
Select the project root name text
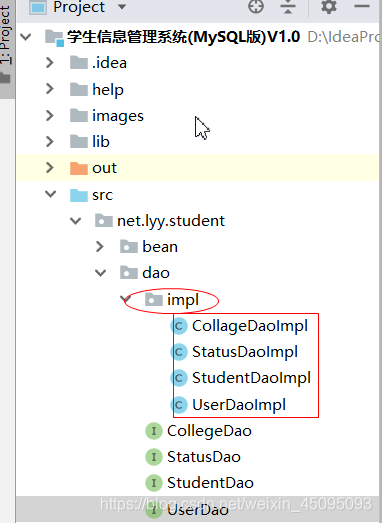point(183,37)
